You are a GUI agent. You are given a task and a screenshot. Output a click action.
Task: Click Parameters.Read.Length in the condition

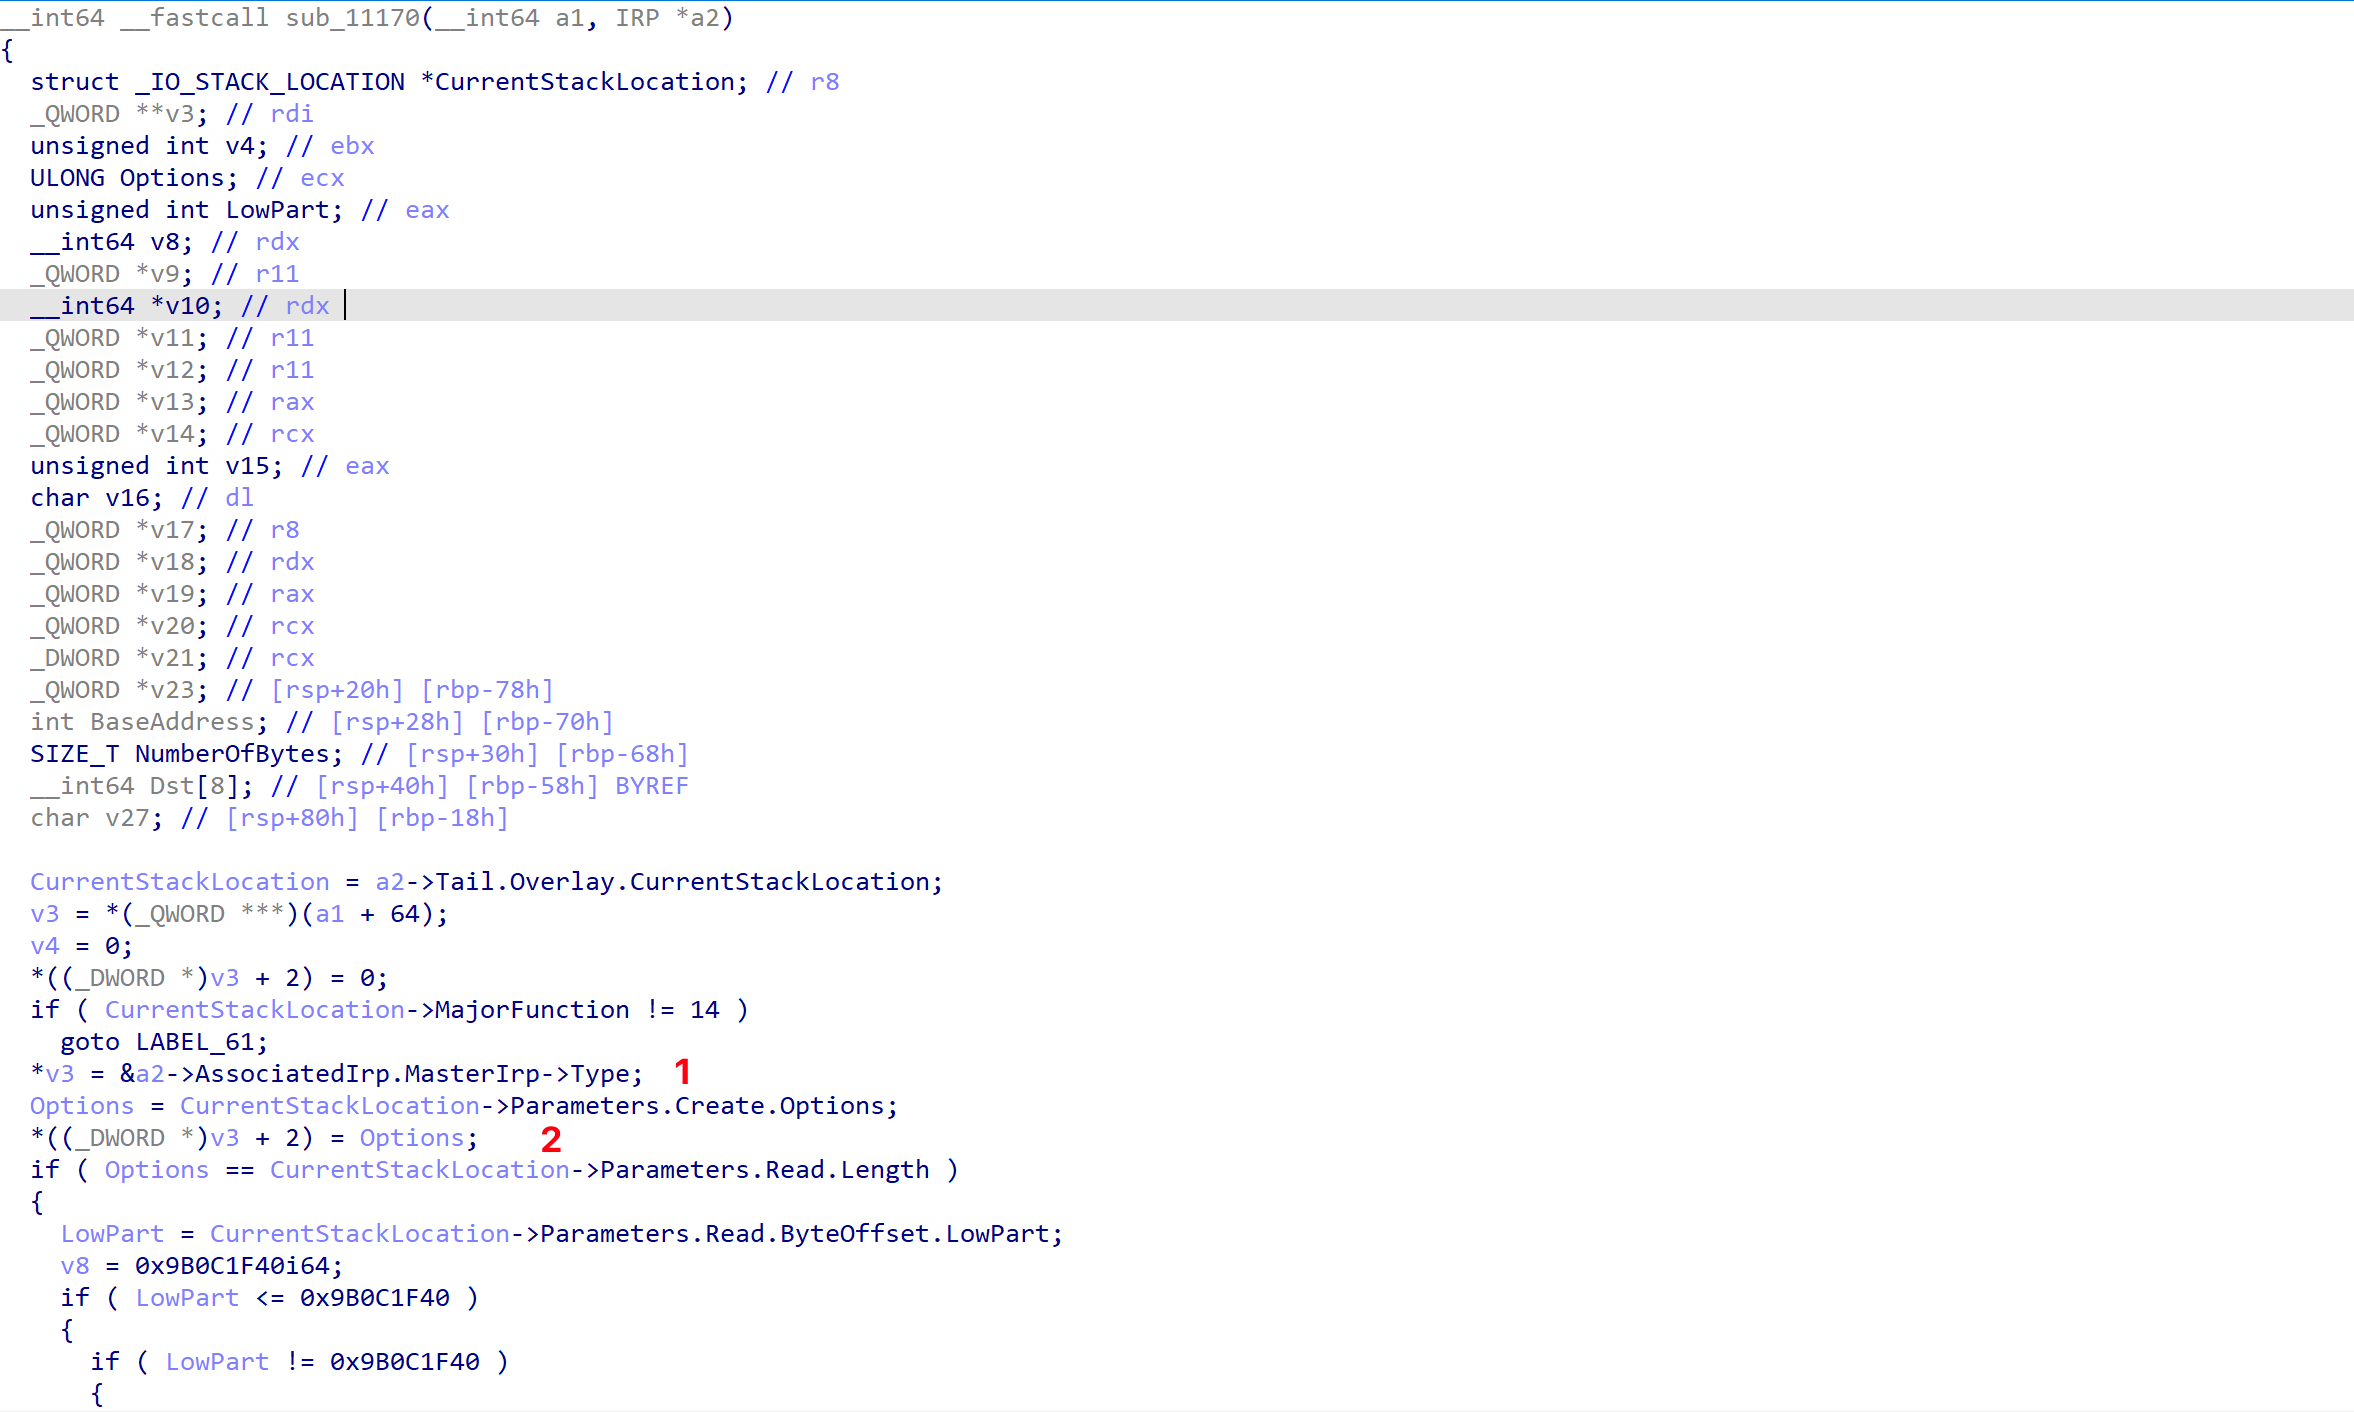point(764,1170)
